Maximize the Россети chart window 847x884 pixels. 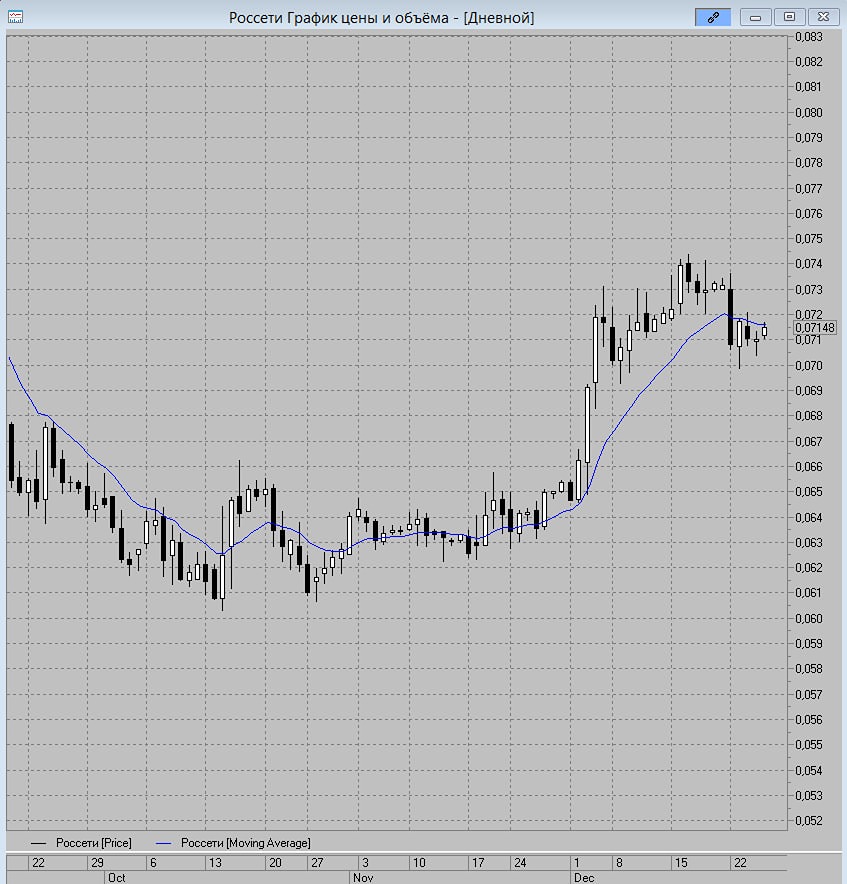789,17
